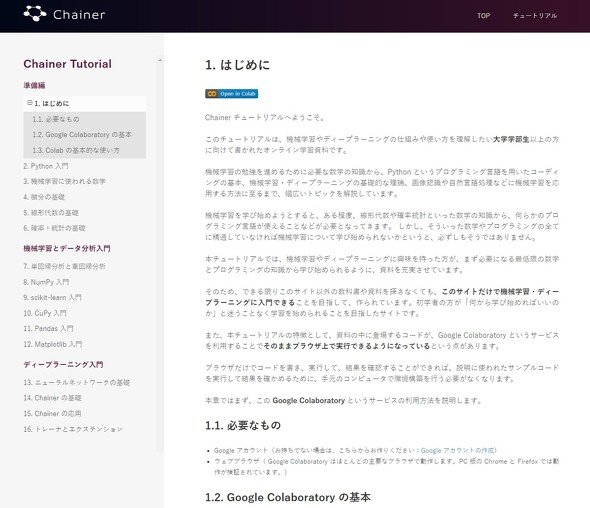This screenshot has height=508, width=590.
Task: Click the Open in Colab badge
Action: click(231, 94)
